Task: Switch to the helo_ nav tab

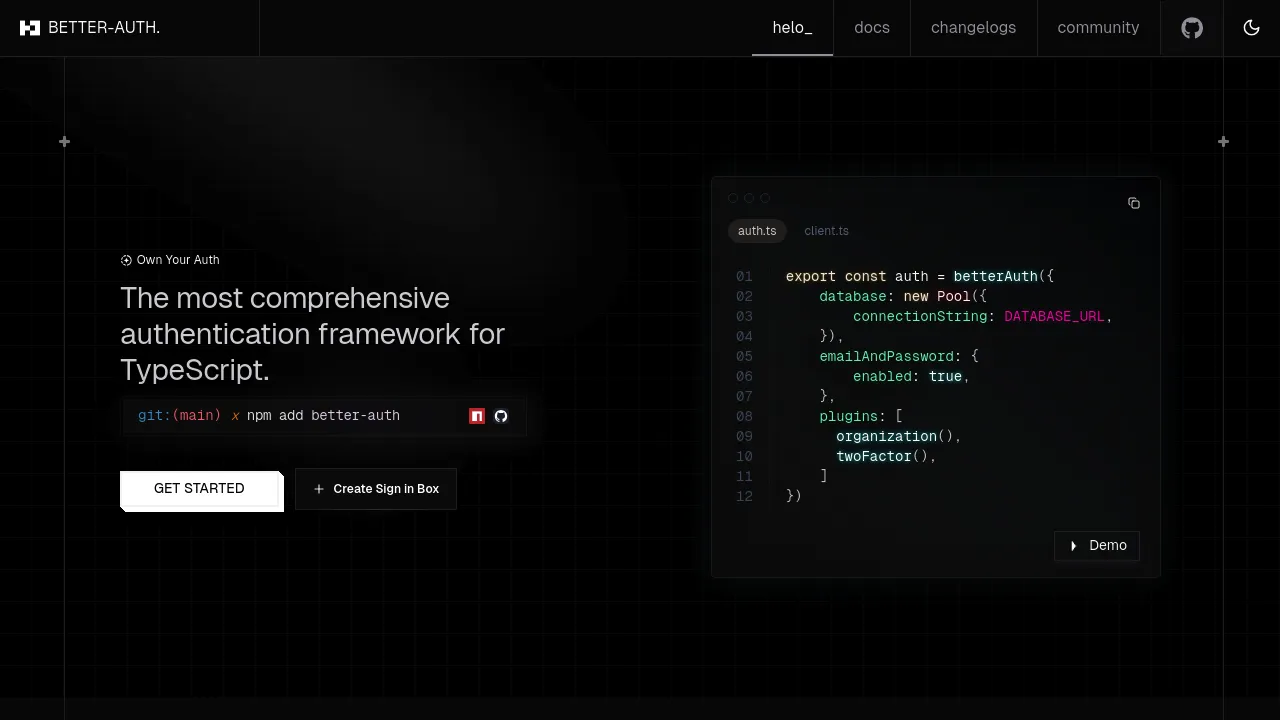Action: 792,28
